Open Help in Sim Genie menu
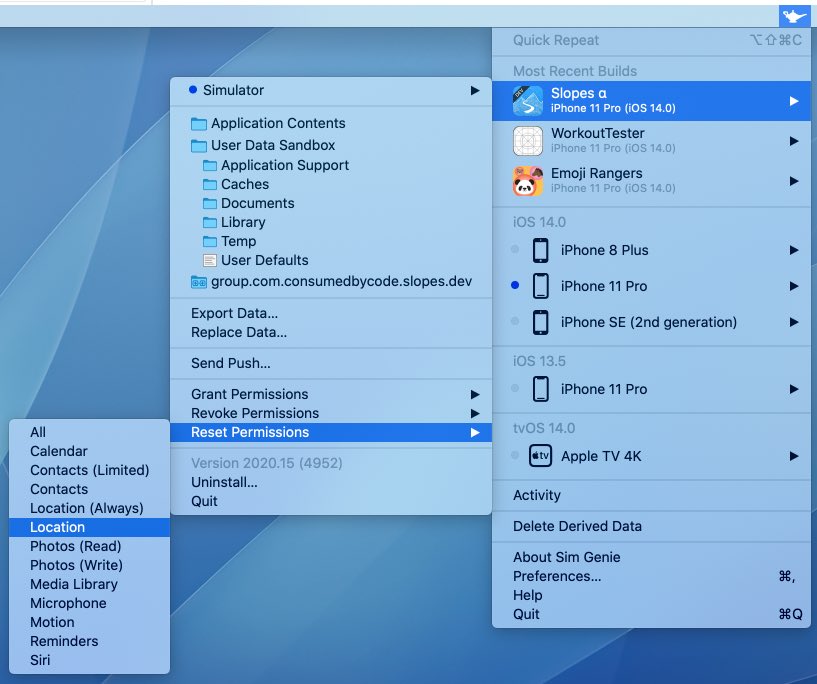The width and height of the screenshot is (817, 684). coord(651,595)
